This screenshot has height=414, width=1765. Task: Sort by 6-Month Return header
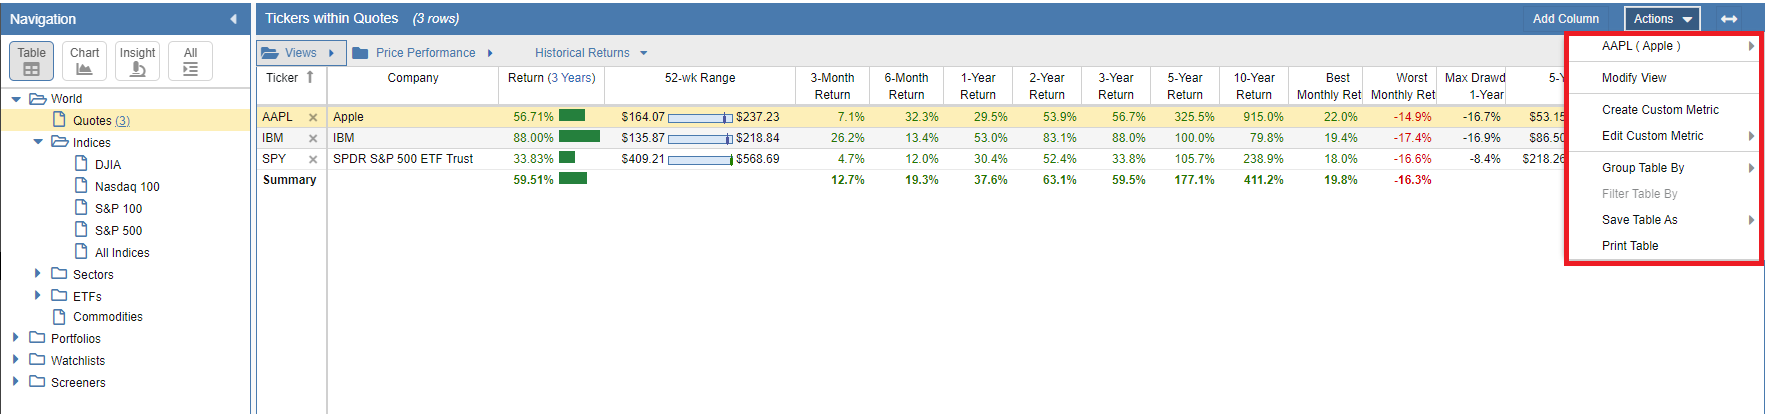click(906, 86)
